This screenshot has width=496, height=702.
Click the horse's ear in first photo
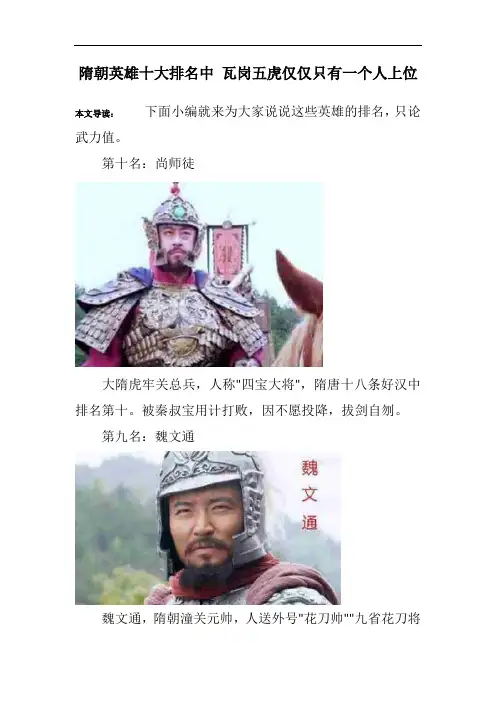tap(297, 282)
